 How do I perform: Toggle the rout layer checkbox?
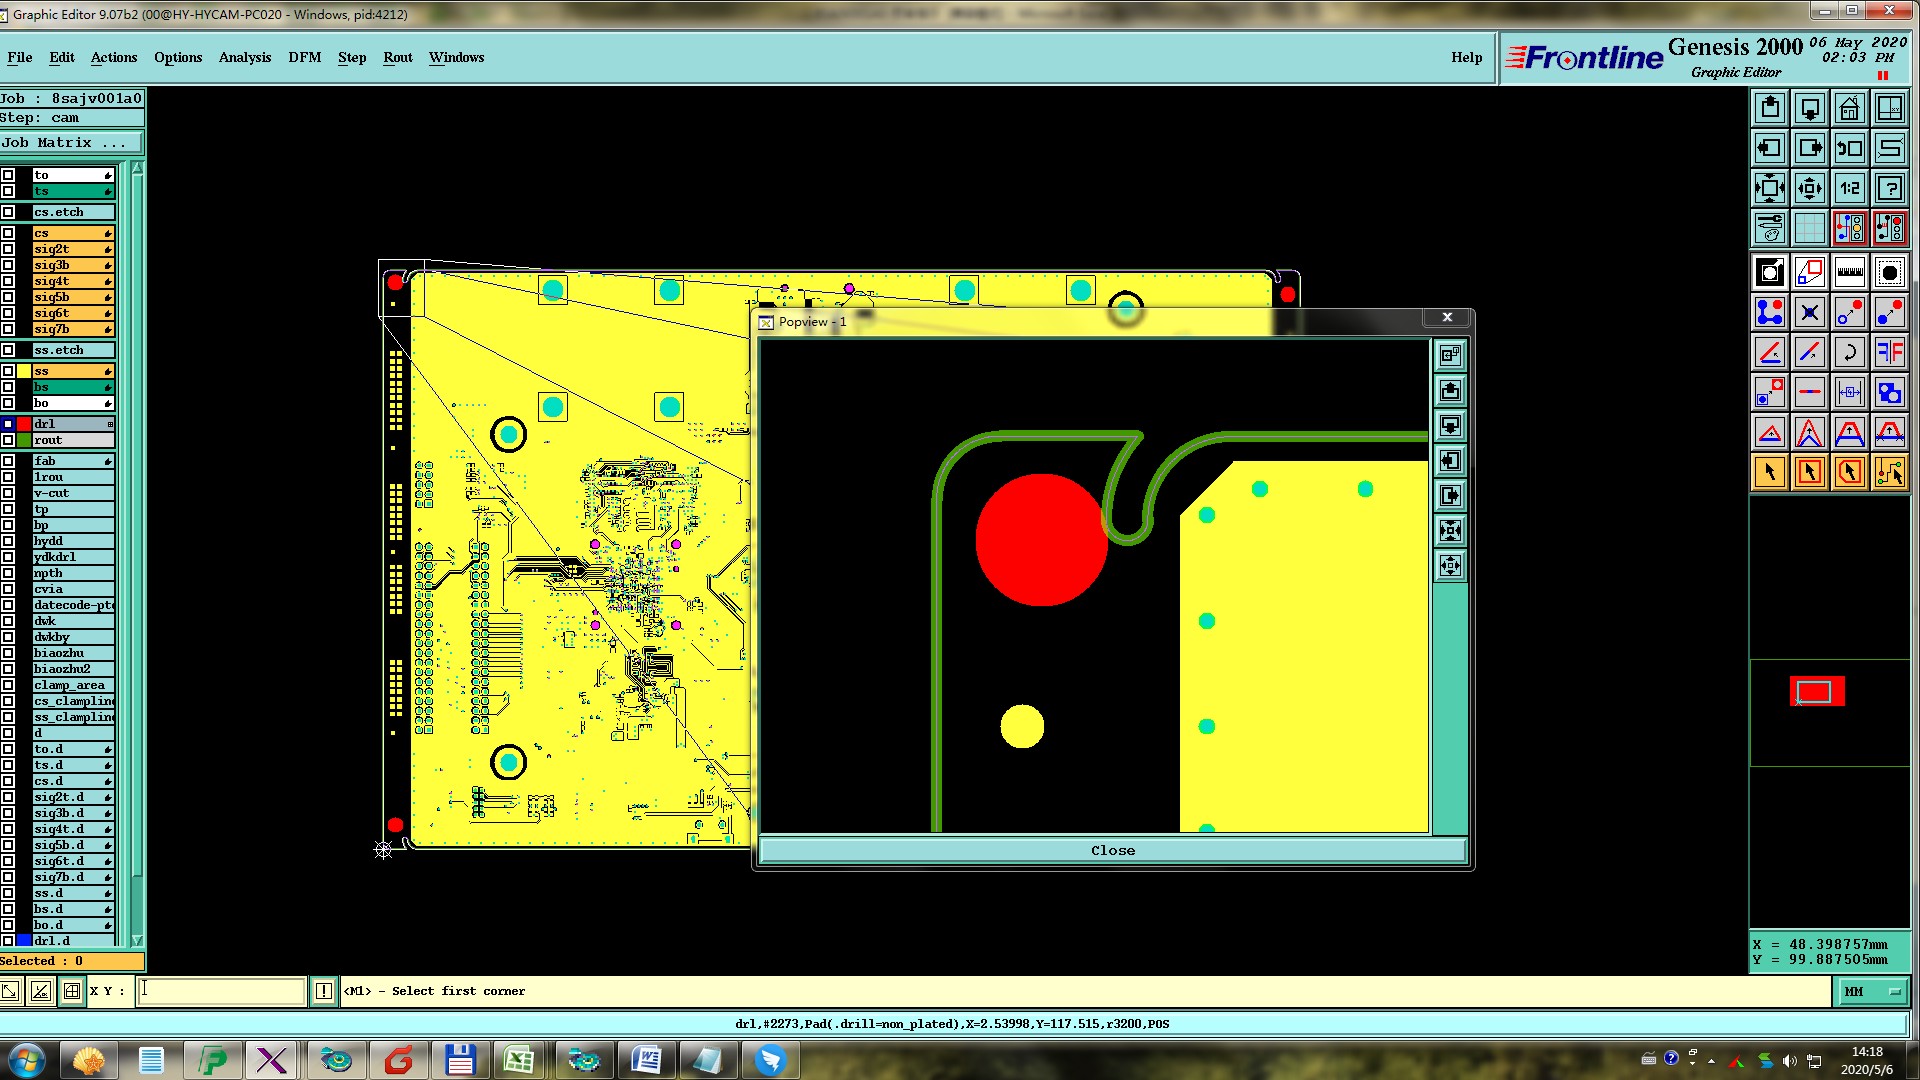click(x=8, y=440)
